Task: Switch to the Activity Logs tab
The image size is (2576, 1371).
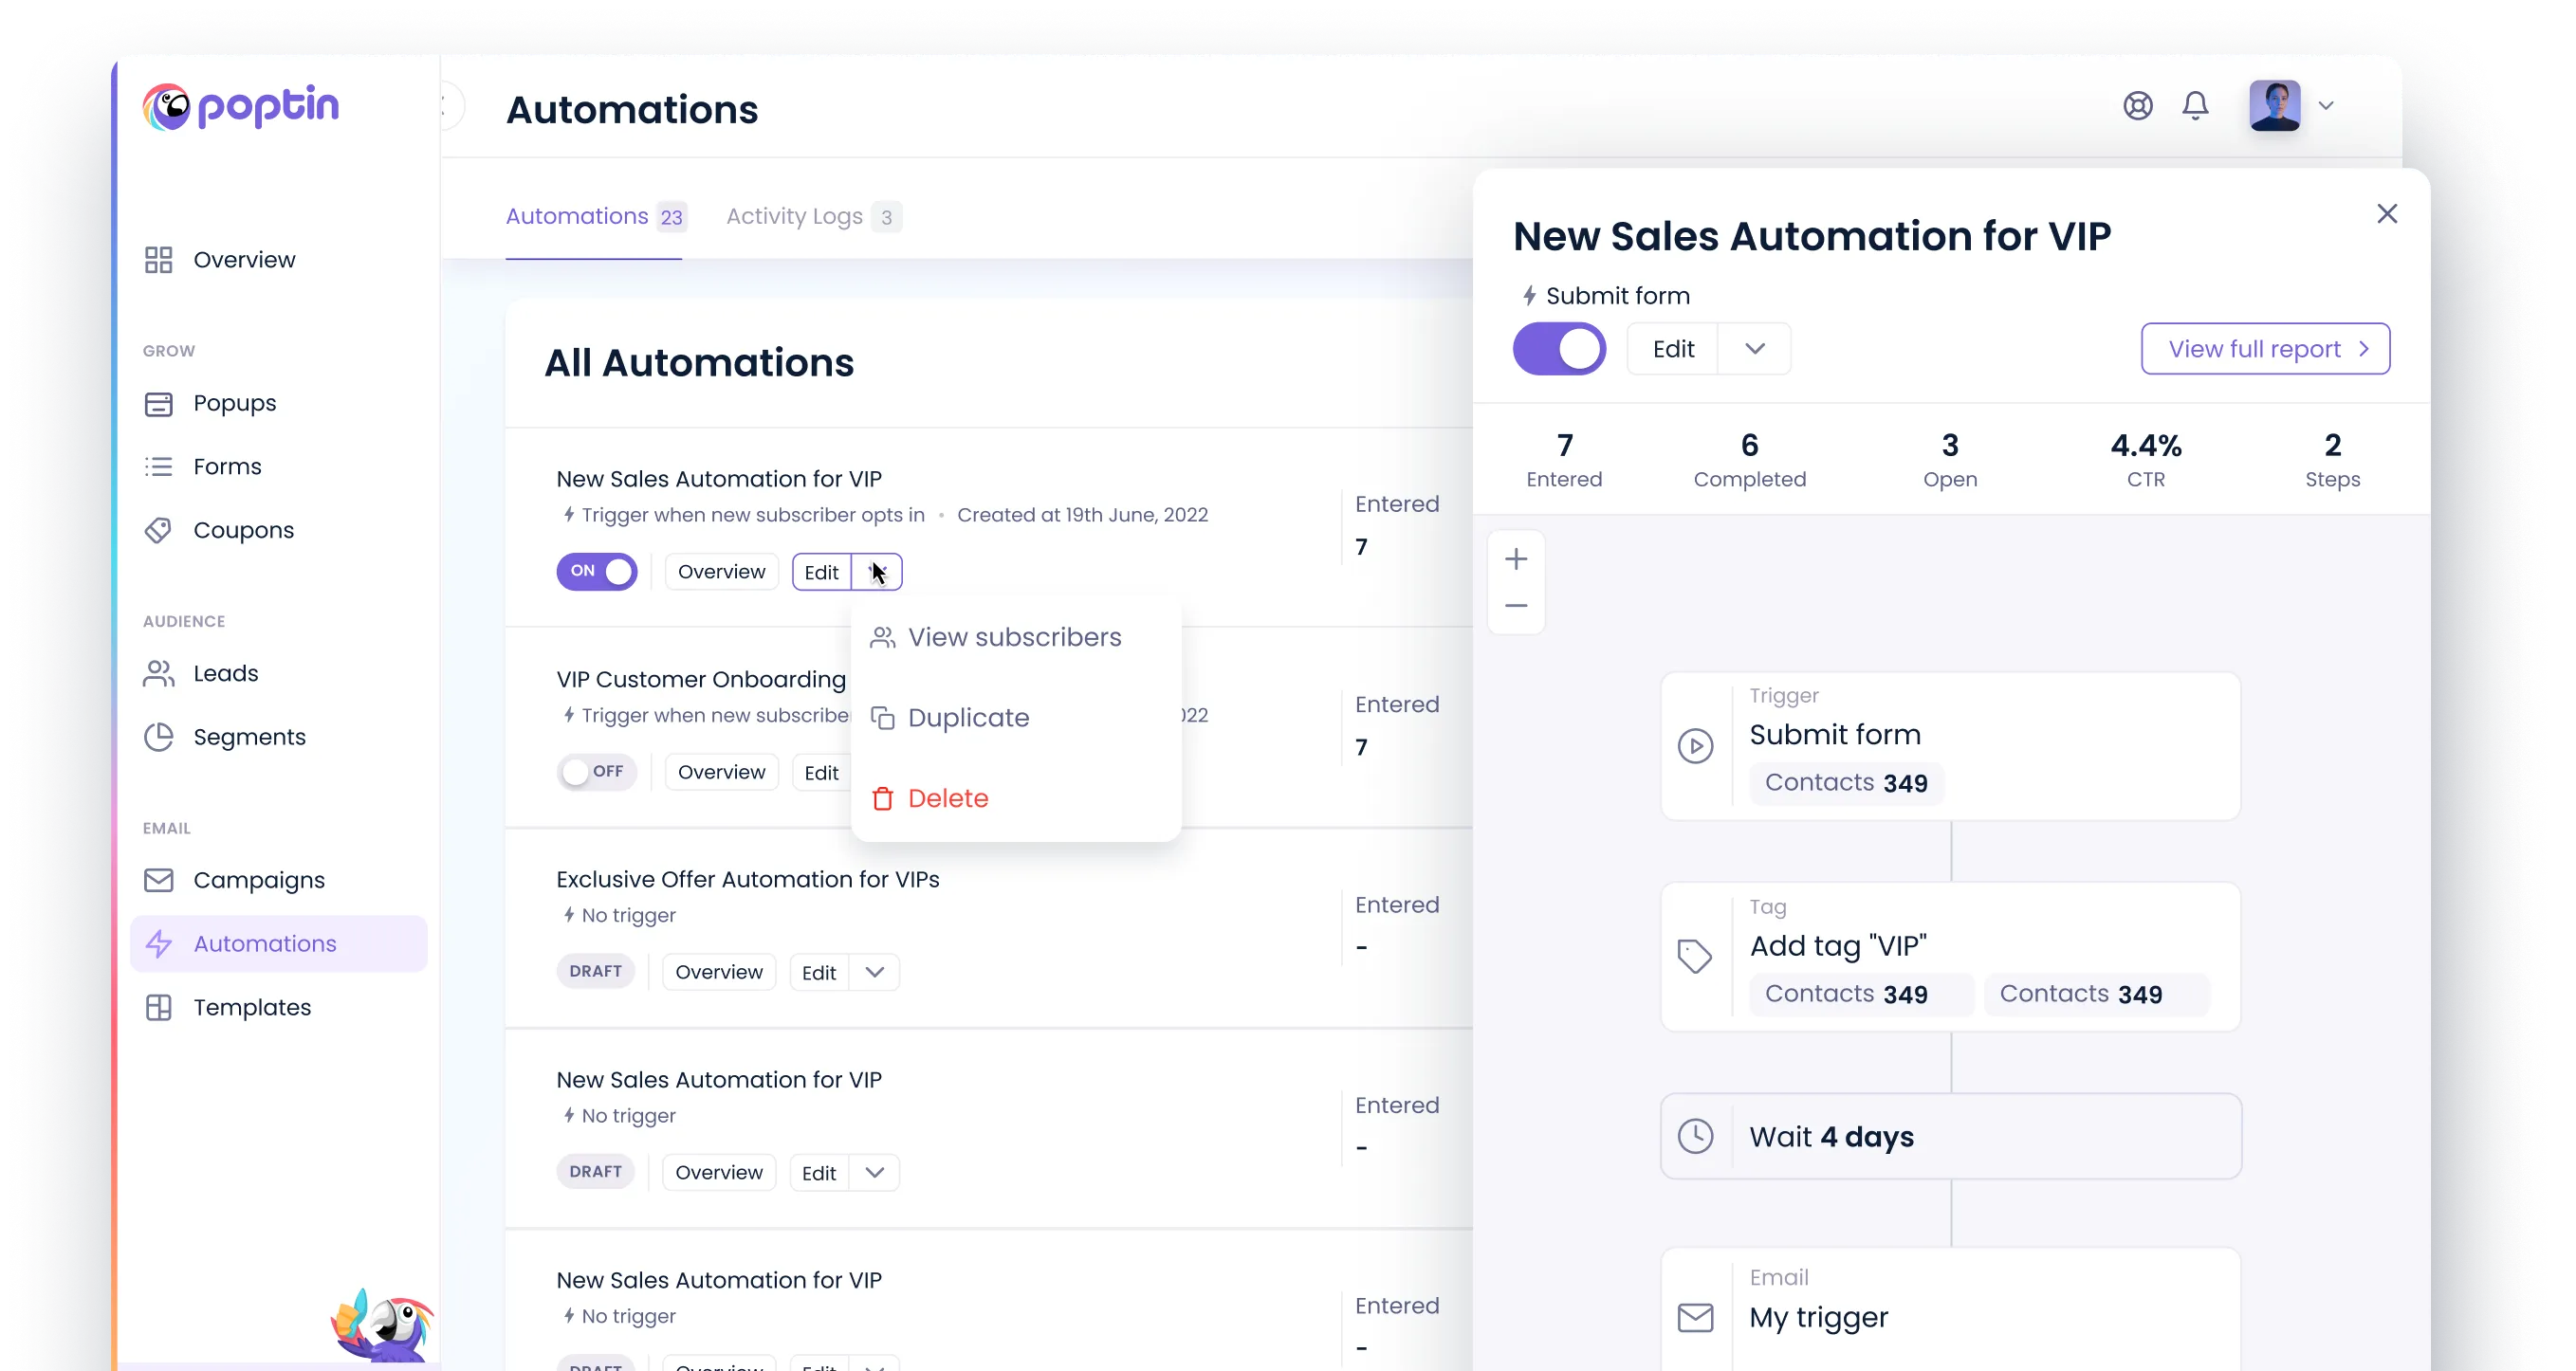Action: pos(814,217)
